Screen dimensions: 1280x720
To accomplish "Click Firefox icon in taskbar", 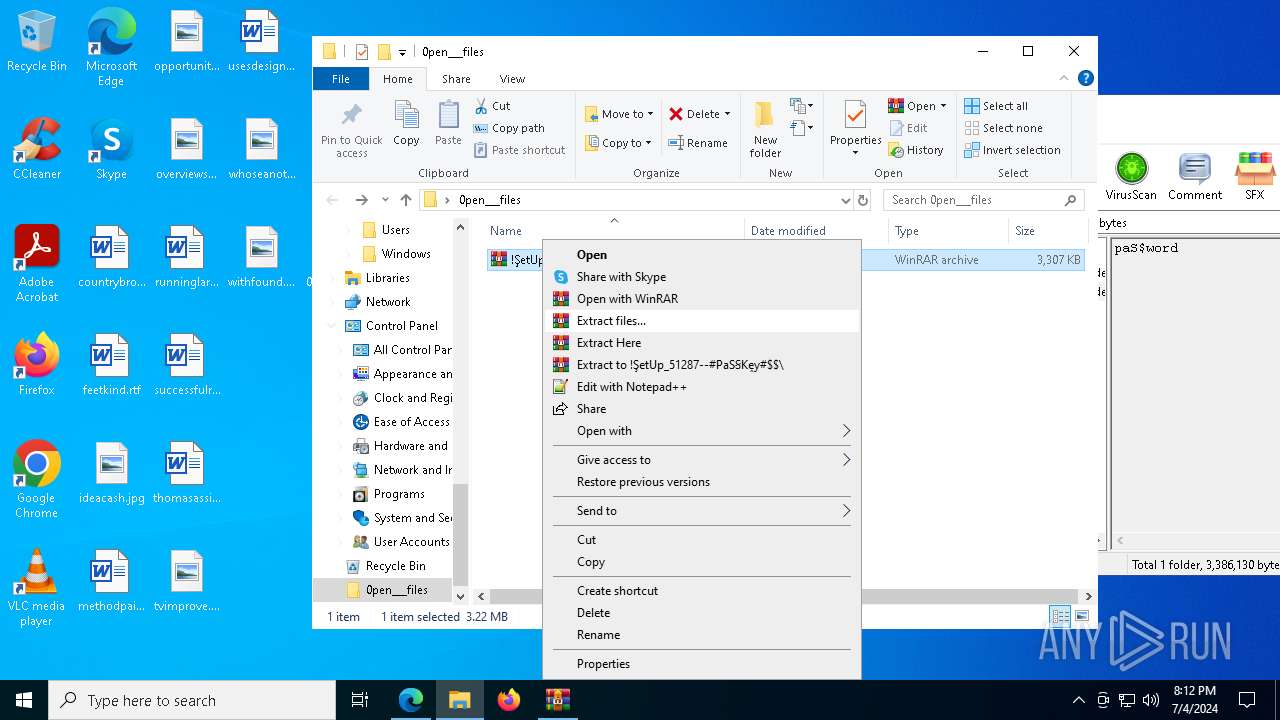I will [509, 700].
